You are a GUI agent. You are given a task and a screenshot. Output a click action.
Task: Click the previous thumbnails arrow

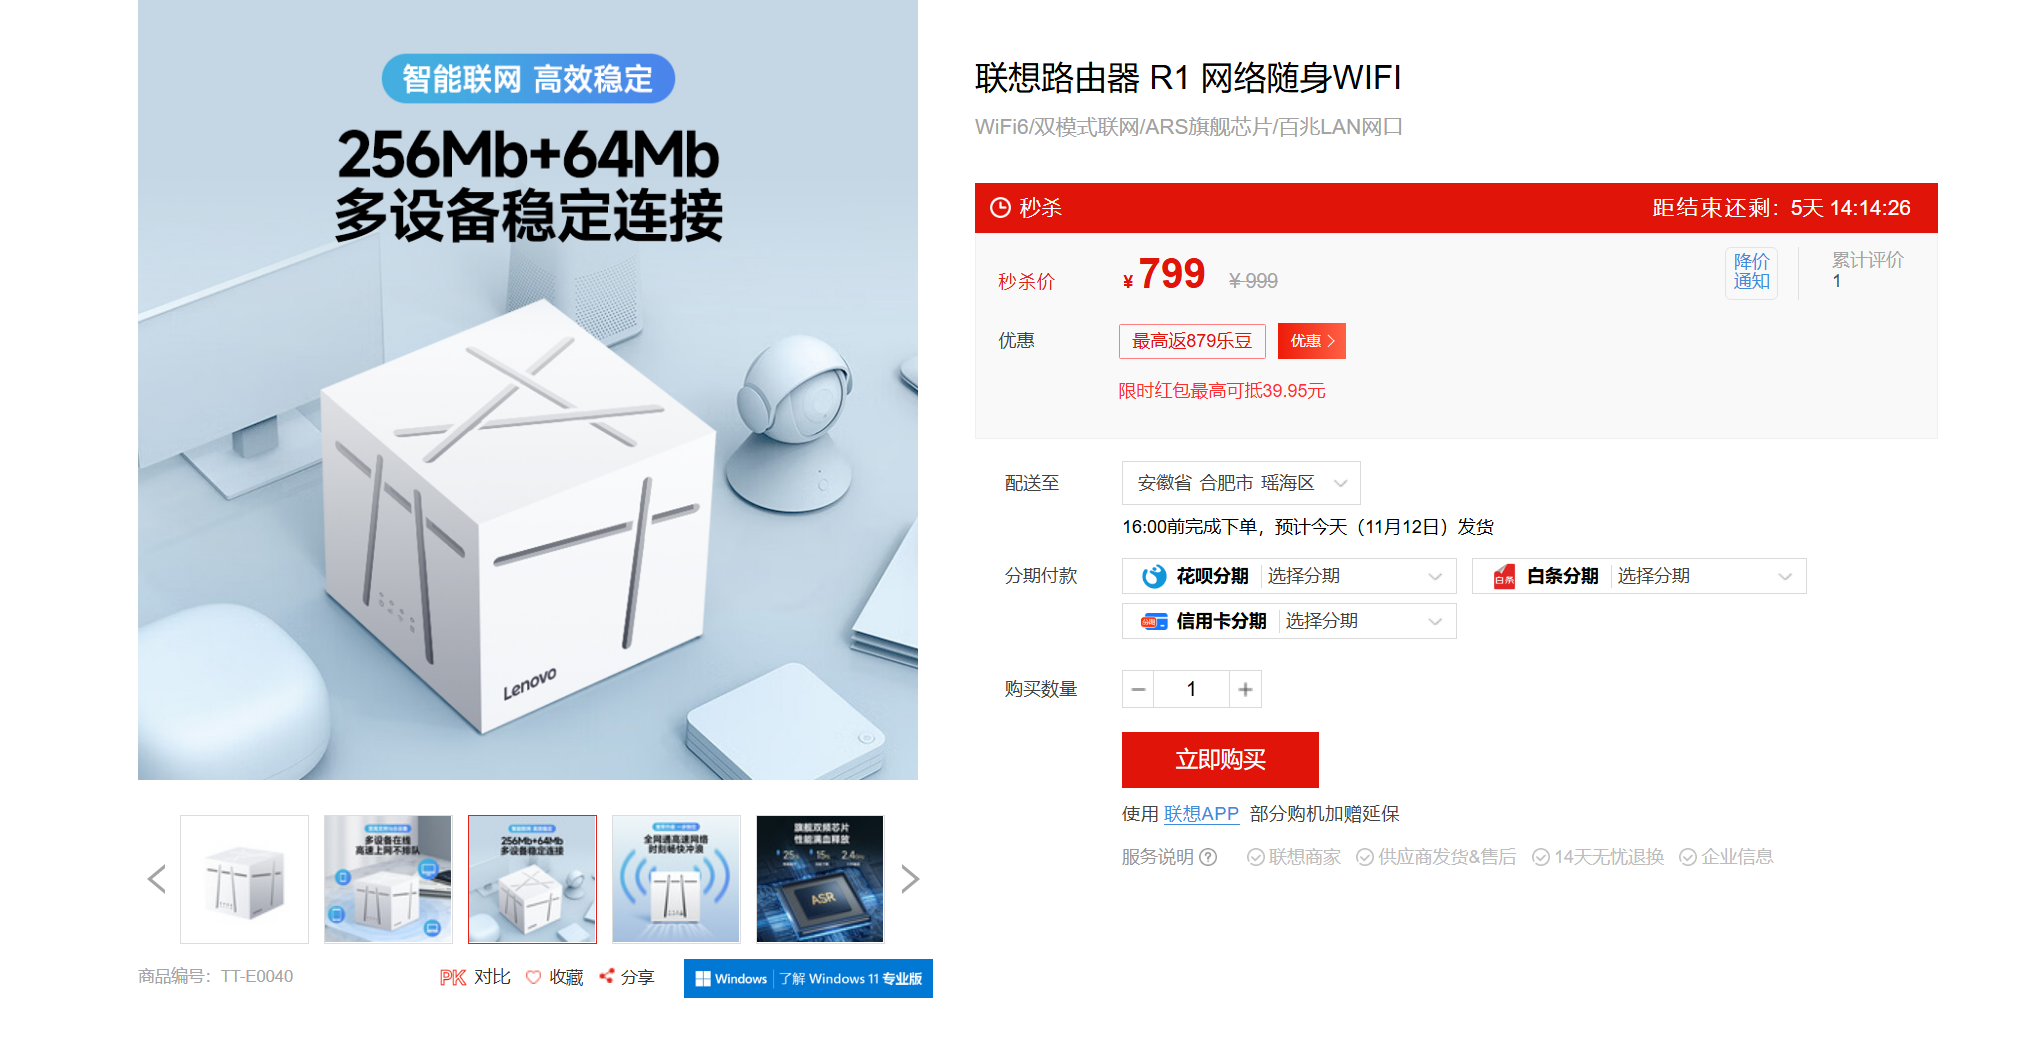[x=157, y=879]
